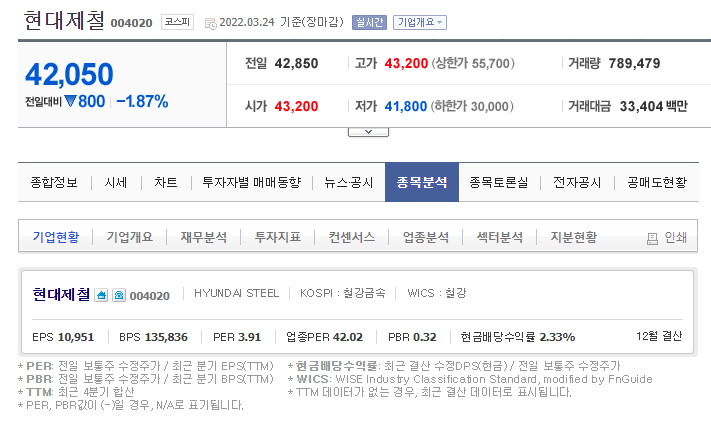Select the 기업현황 sub-tab
The width and height of the screenshot is (711, 424).
(x=56, y=237)
